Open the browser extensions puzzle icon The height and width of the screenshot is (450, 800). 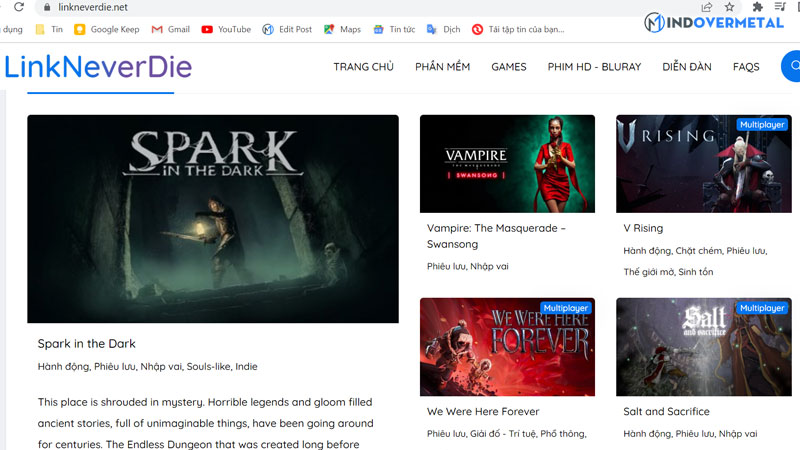point(757,7)
